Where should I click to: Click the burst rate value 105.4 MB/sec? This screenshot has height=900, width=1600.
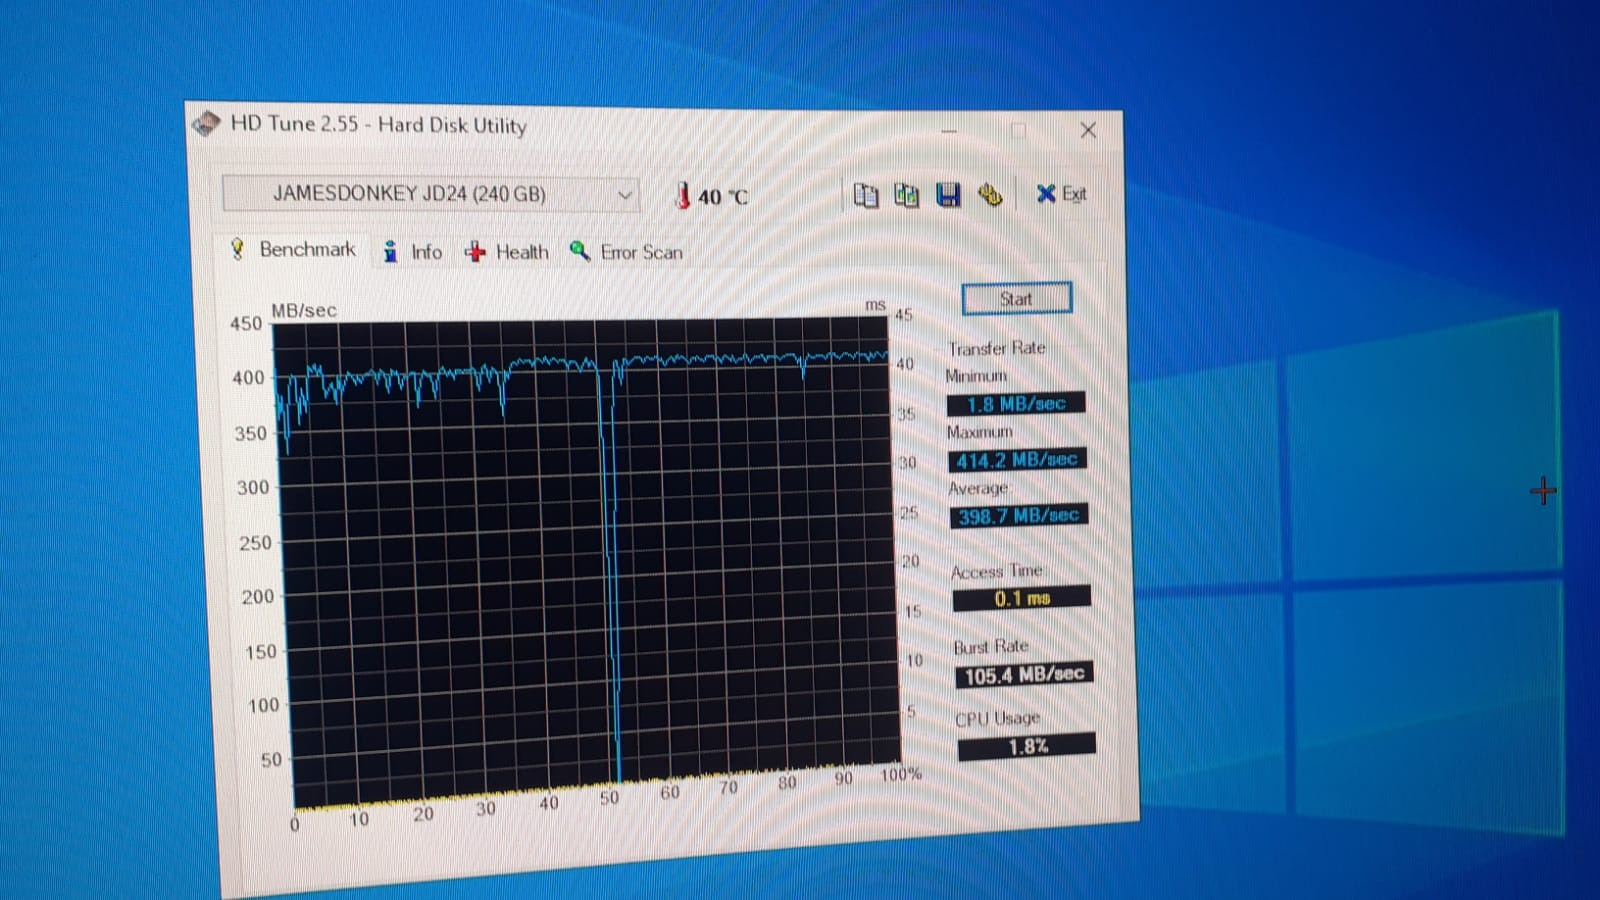click(x=1024, y=675)
